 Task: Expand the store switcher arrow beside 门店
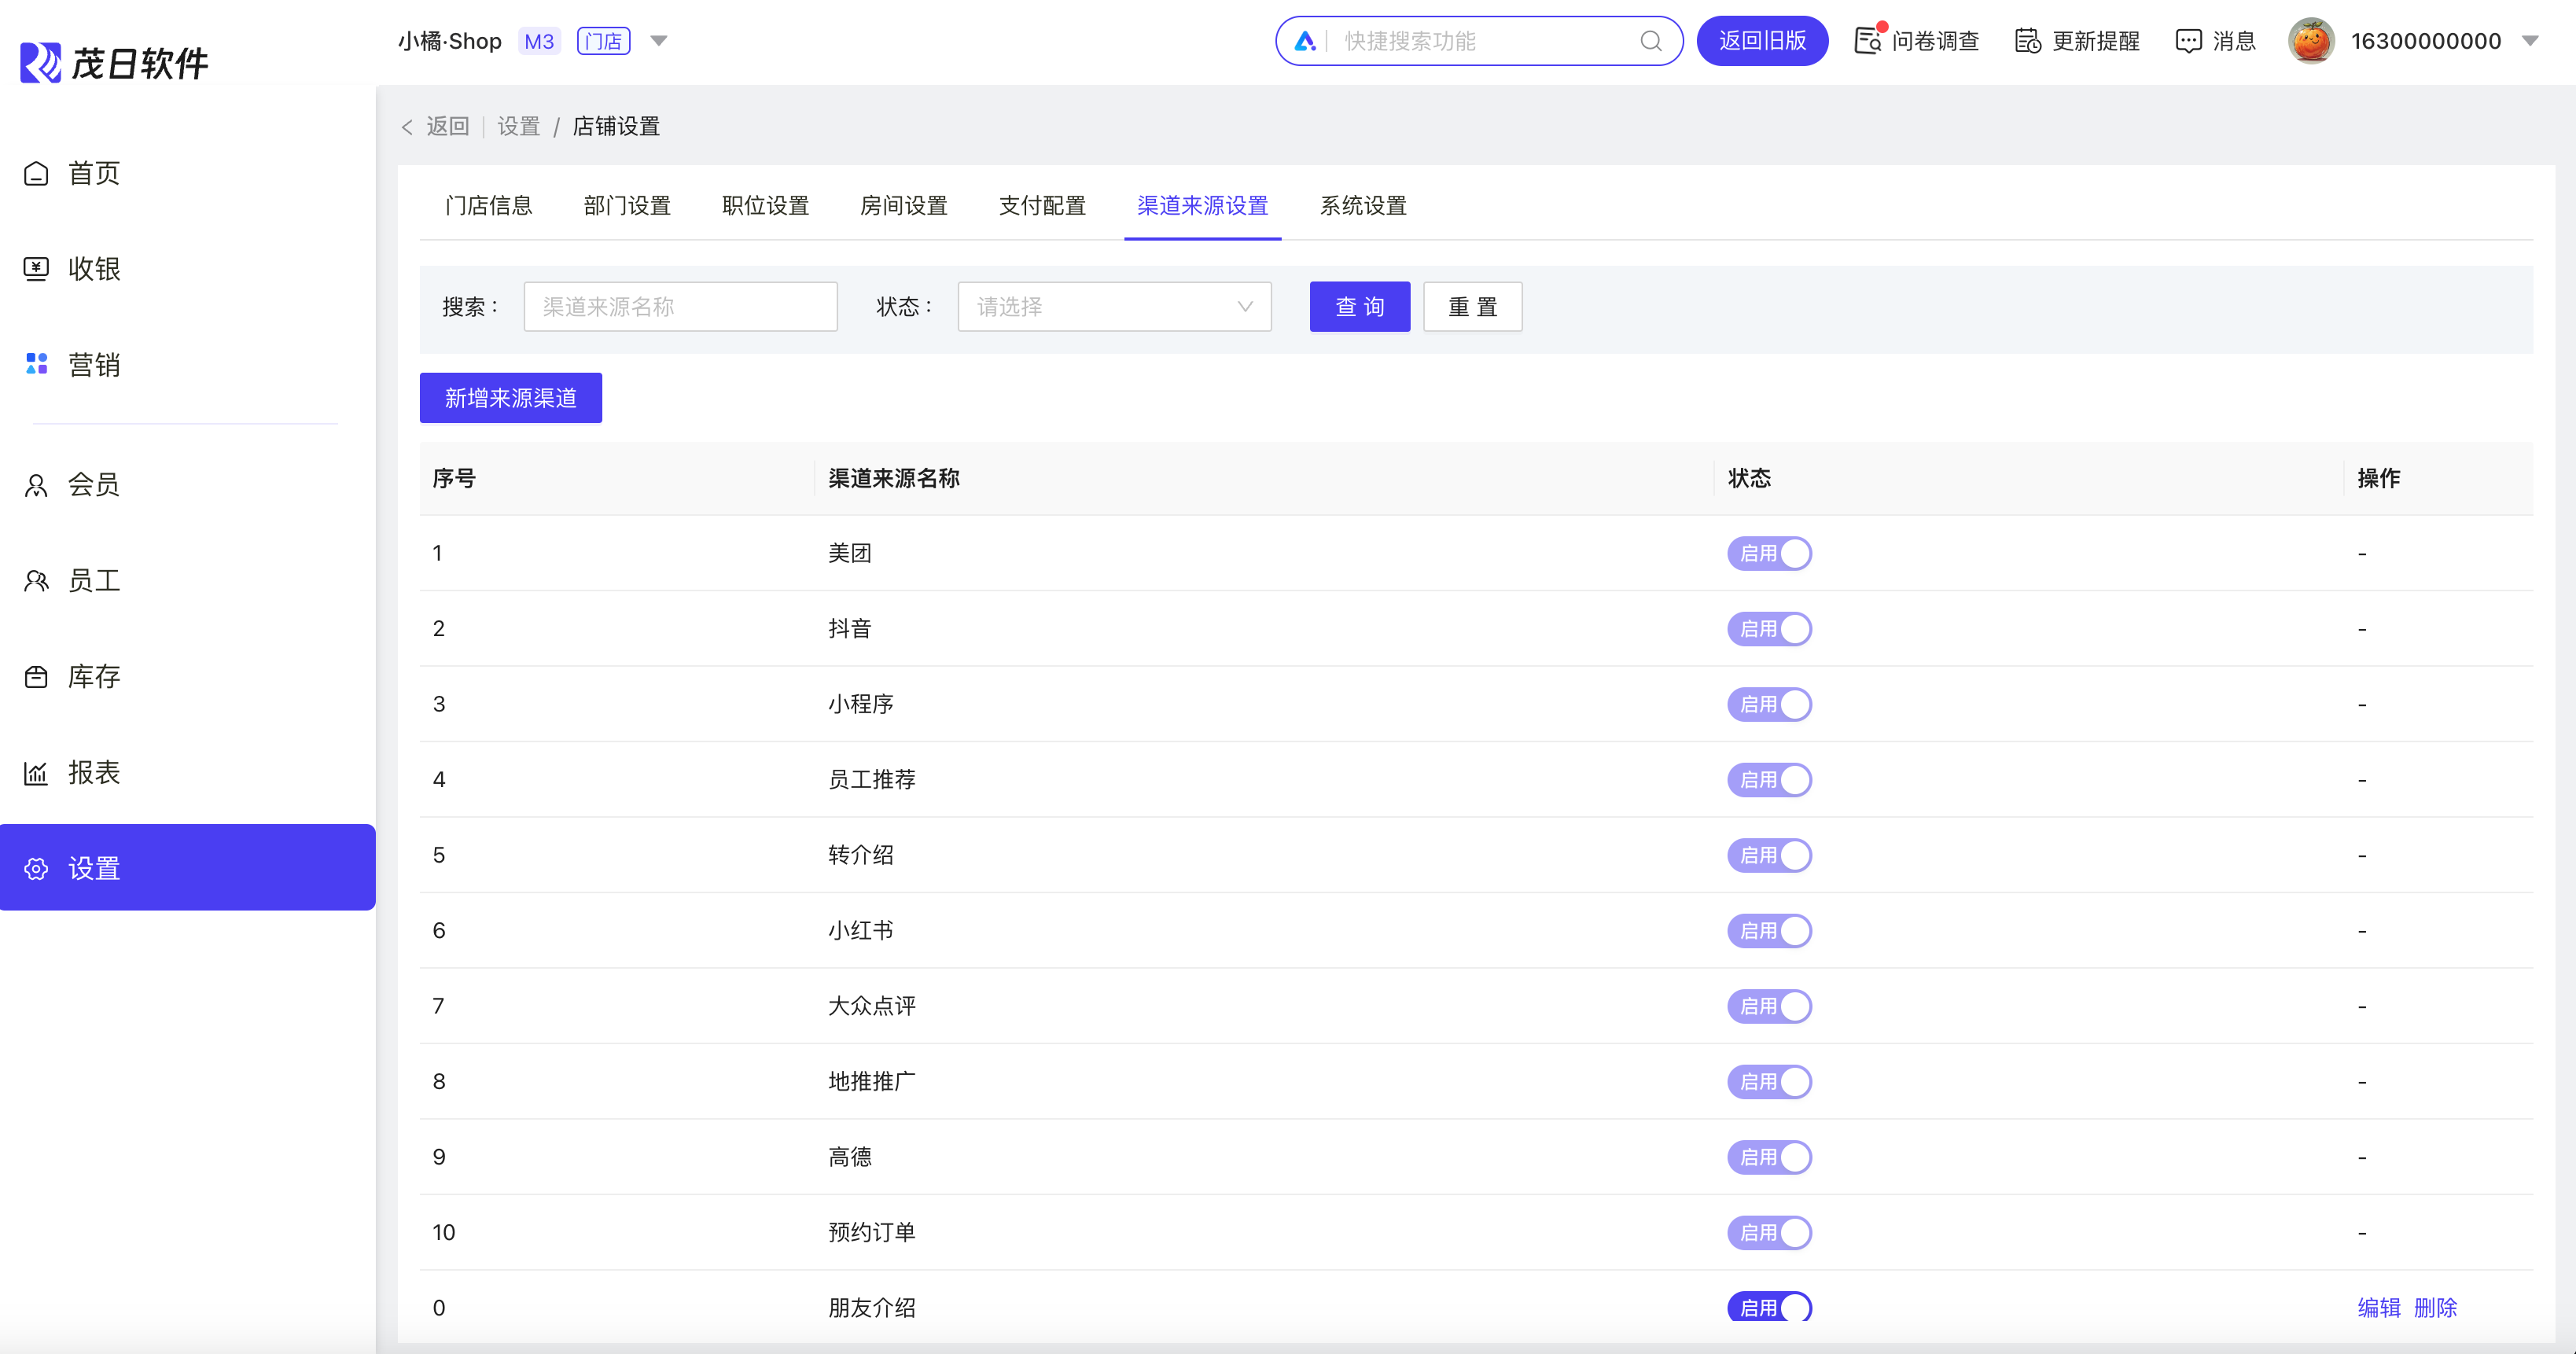pyautogui.click(x=659, y=41)
